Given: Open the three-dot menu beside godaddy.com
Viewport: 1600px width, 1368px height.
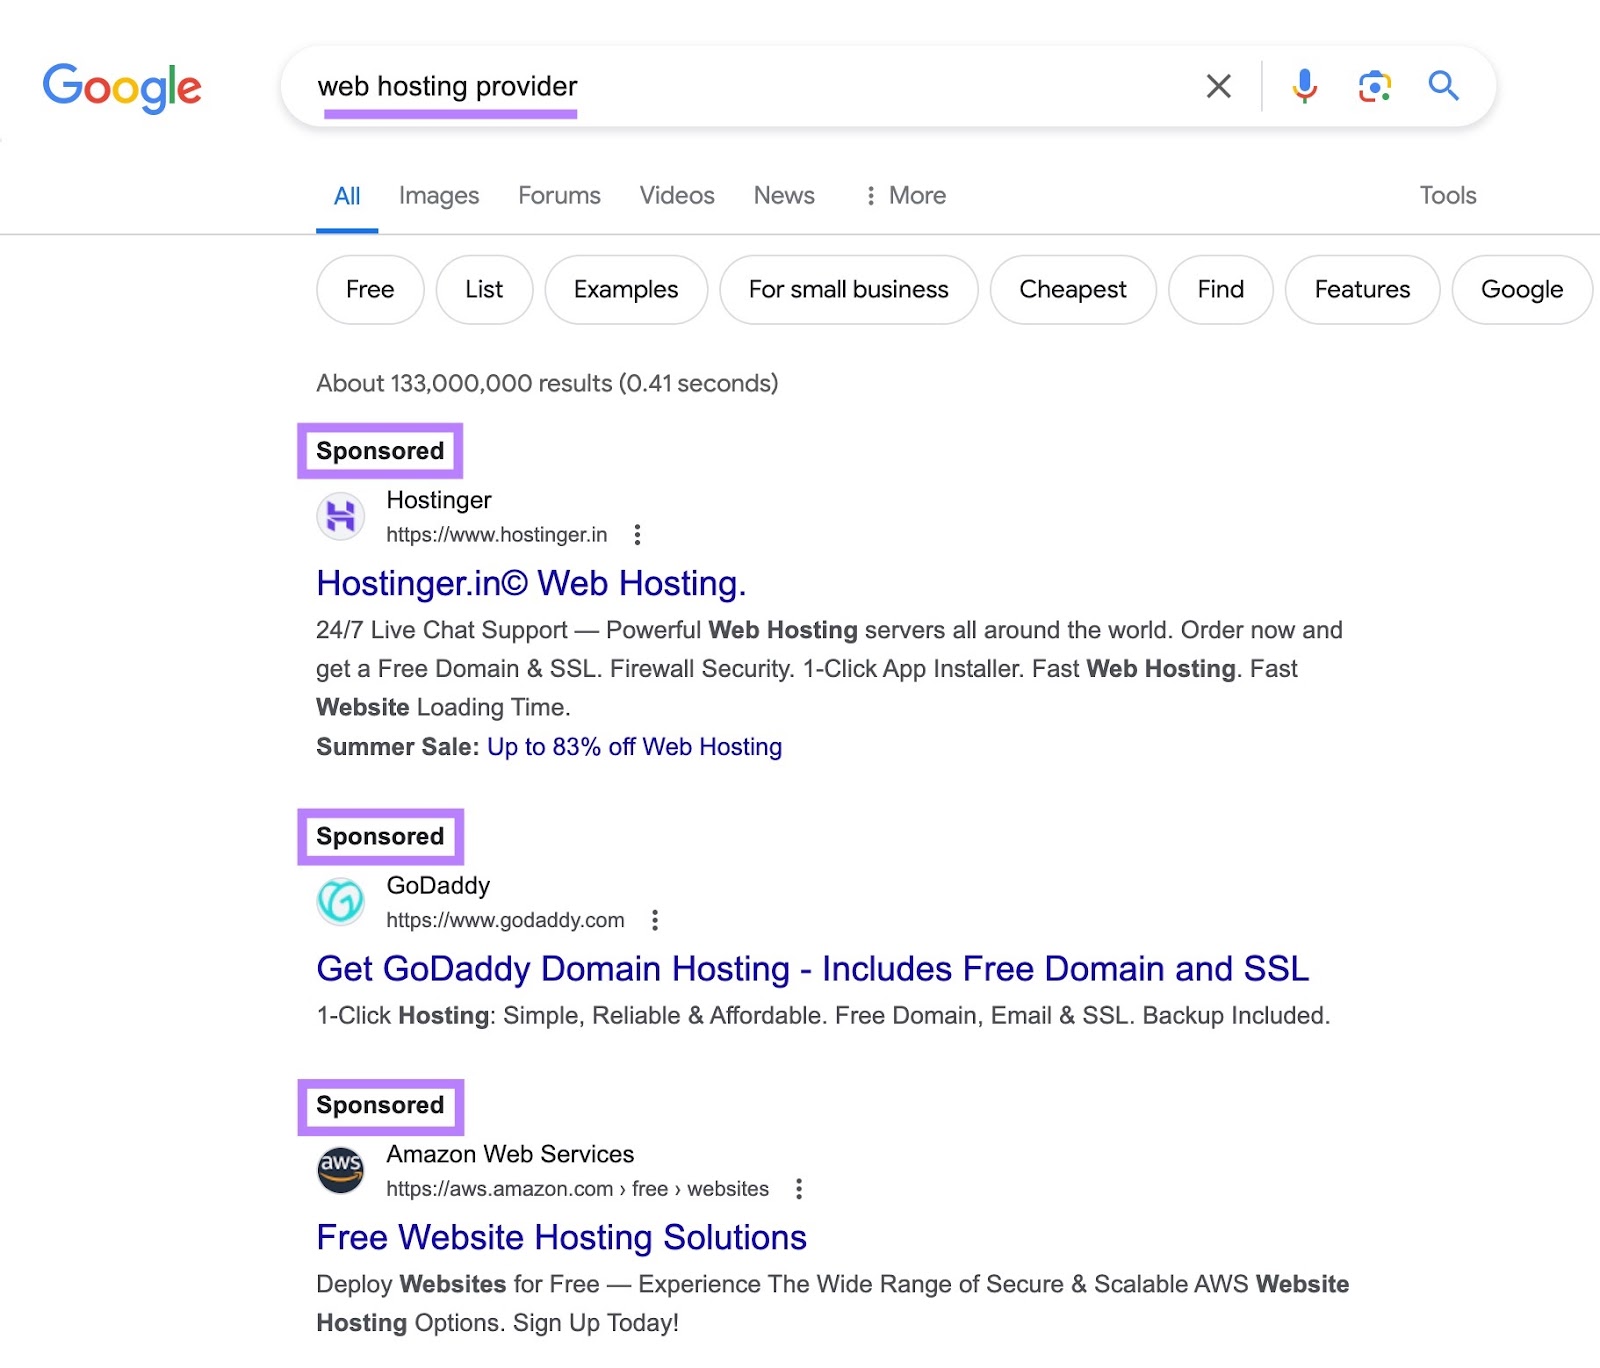Looking at the screenshot, I should [655, 920].
